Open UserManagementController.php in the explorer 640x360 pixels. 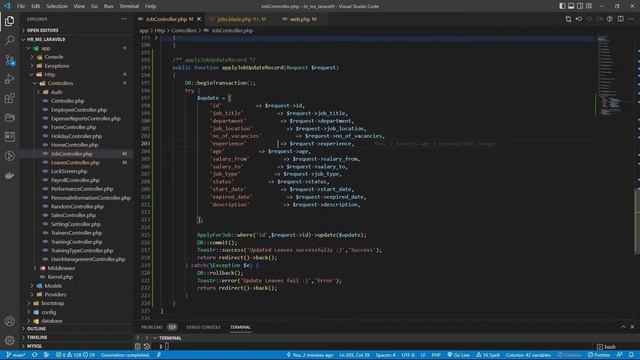pyautogui.click(x=77, y=259)
